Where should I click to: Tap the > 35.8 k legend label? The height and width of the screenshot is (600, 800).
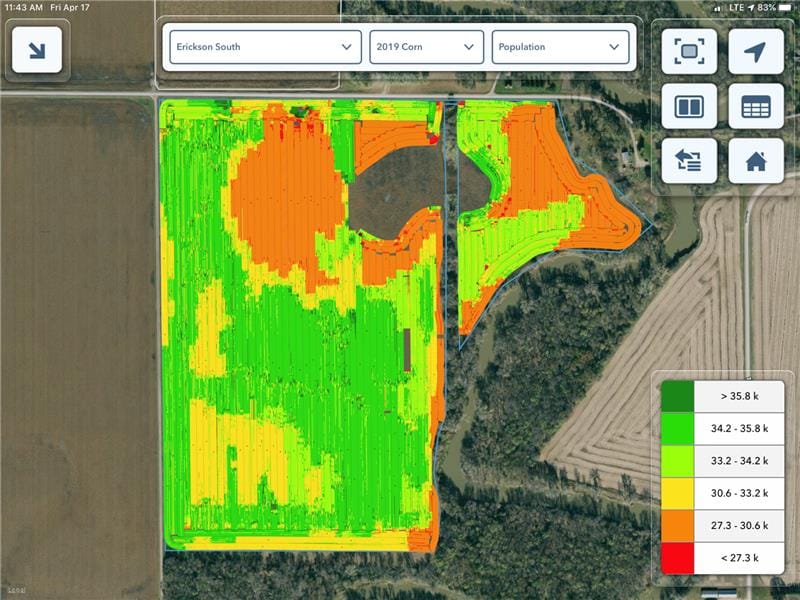click(739, 397)
